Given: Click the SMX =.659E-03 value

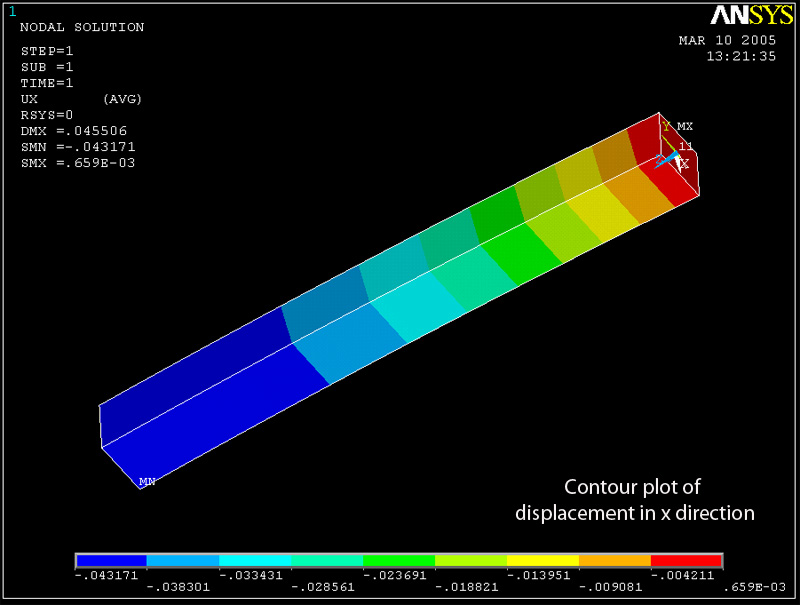Looking at the screenshot, I should [x=78, y=163].
